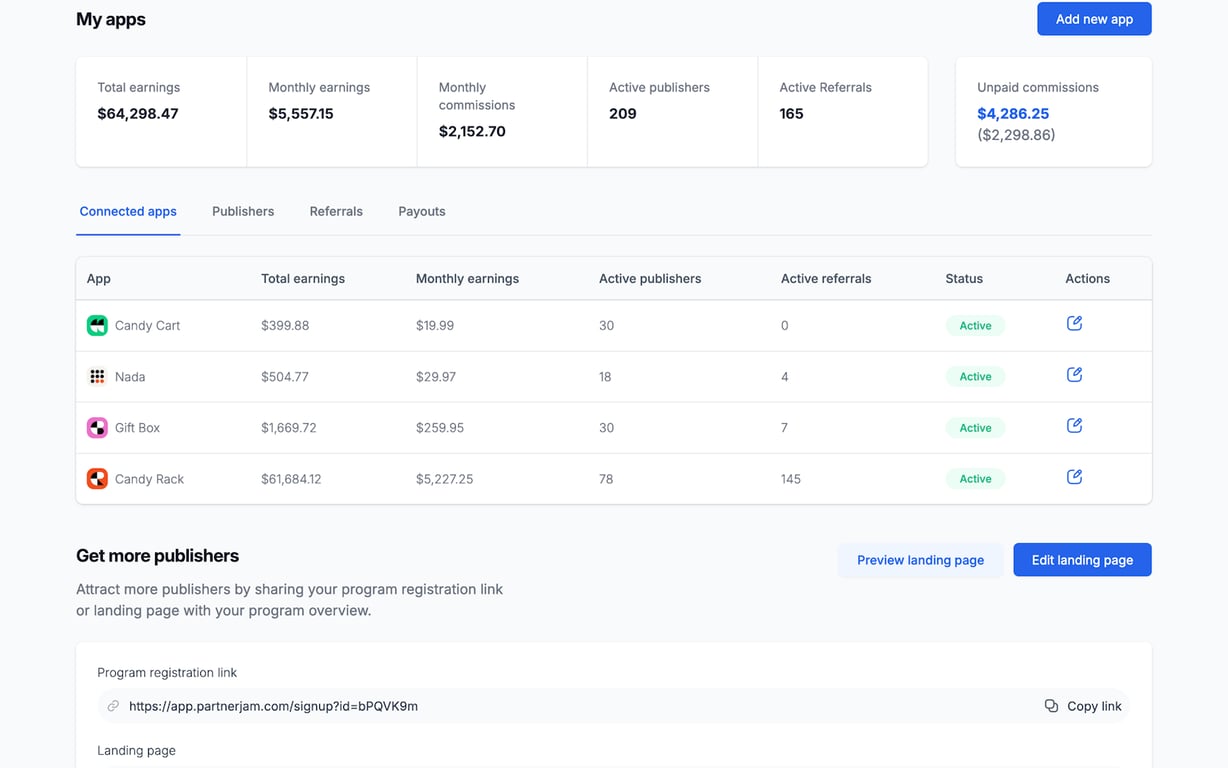Click the Candy Cart app logo
Viewport: 1228px width, 768px height.
click(x=97, y=325)
